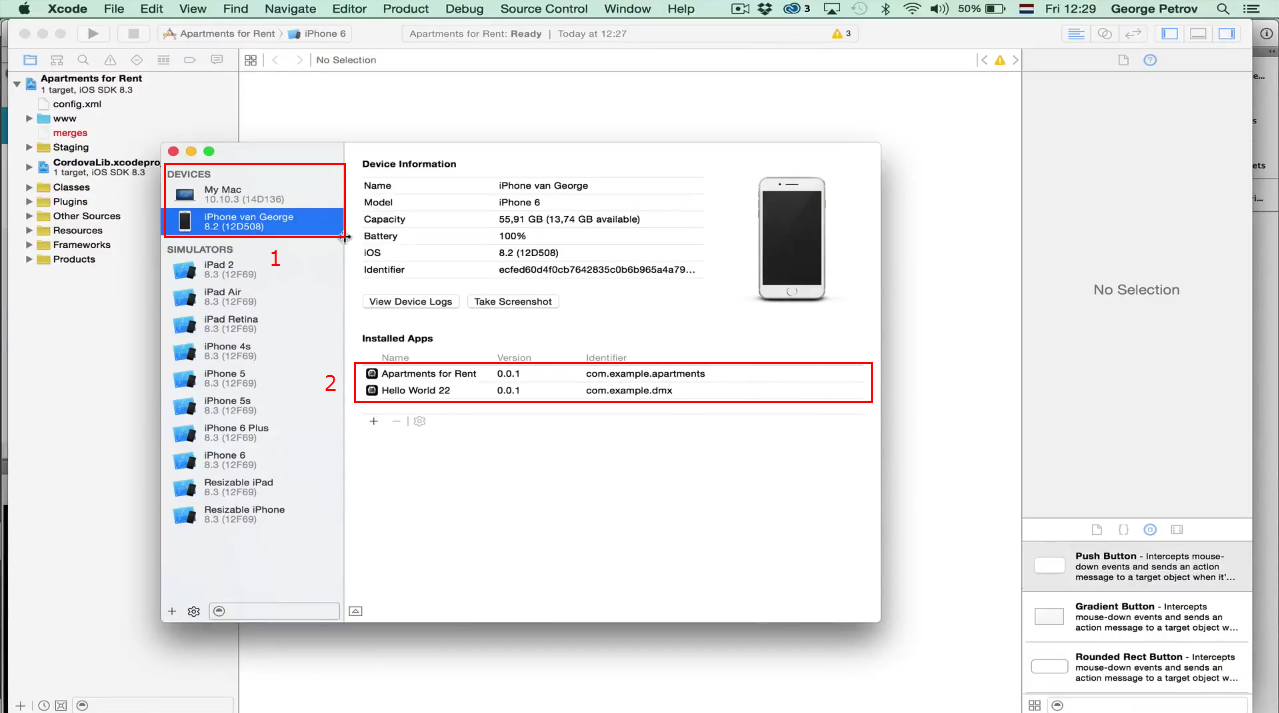Add a device with sidebar plus button
This screenshot has height=713, width=1279.
(172, 611)
